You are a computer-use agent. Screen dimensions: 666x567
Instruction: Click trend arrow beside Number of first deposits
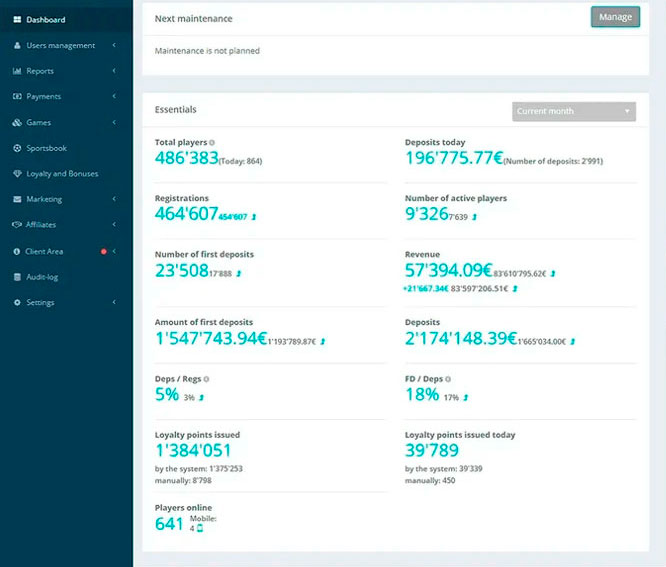coord(239,274)
